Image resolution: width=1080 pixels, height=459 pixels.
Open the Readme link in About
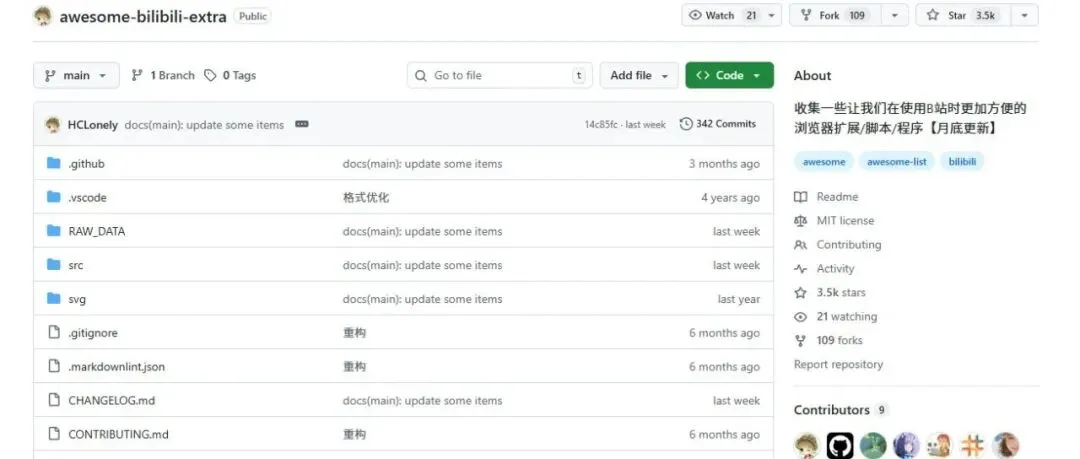click(x=838, y=197)
